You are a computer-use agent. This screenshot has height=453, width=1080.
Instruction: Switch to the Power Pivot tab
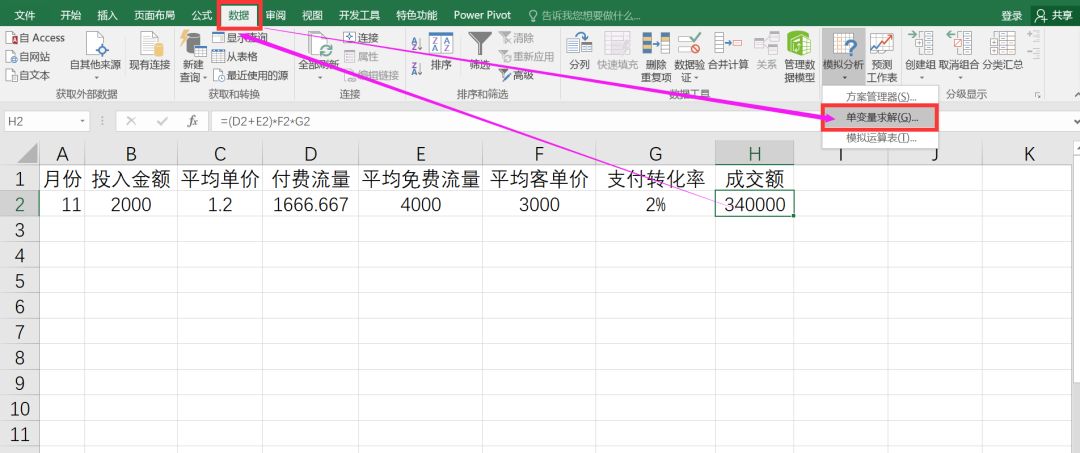[x=482, y=15]
